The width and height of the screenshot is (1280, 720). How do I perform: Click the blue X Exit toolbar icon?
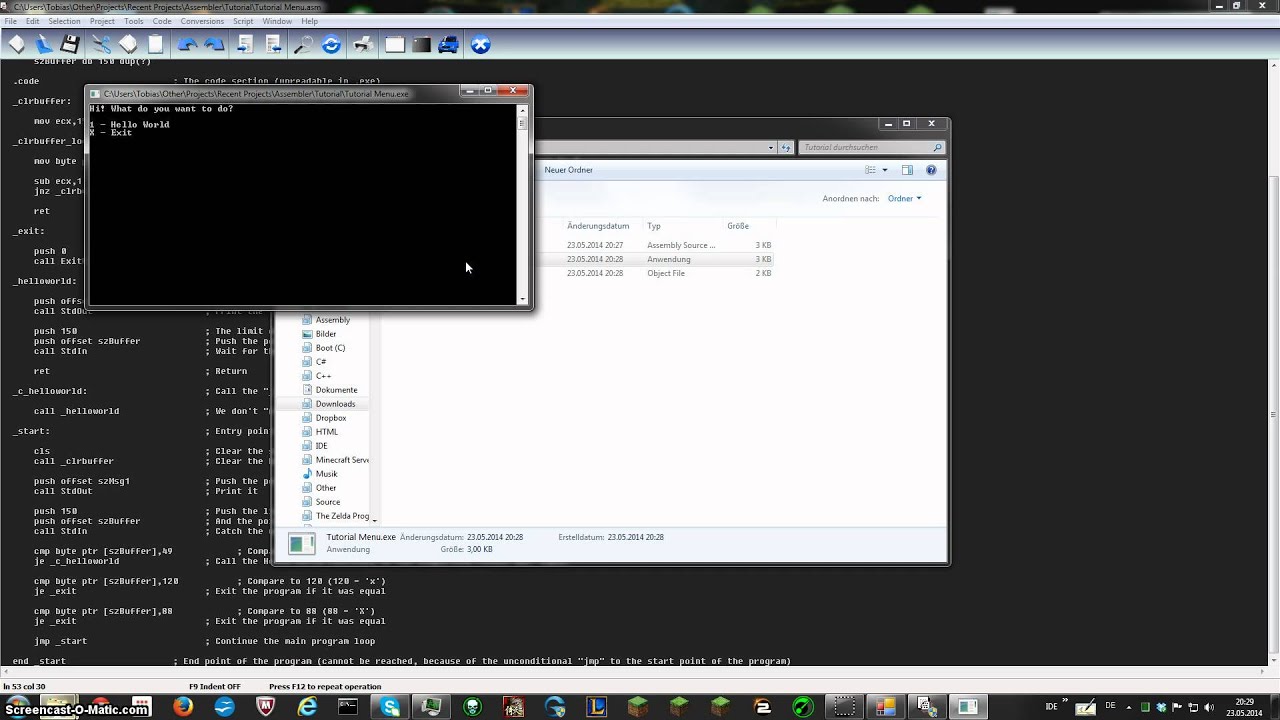[x=481, y=44]
